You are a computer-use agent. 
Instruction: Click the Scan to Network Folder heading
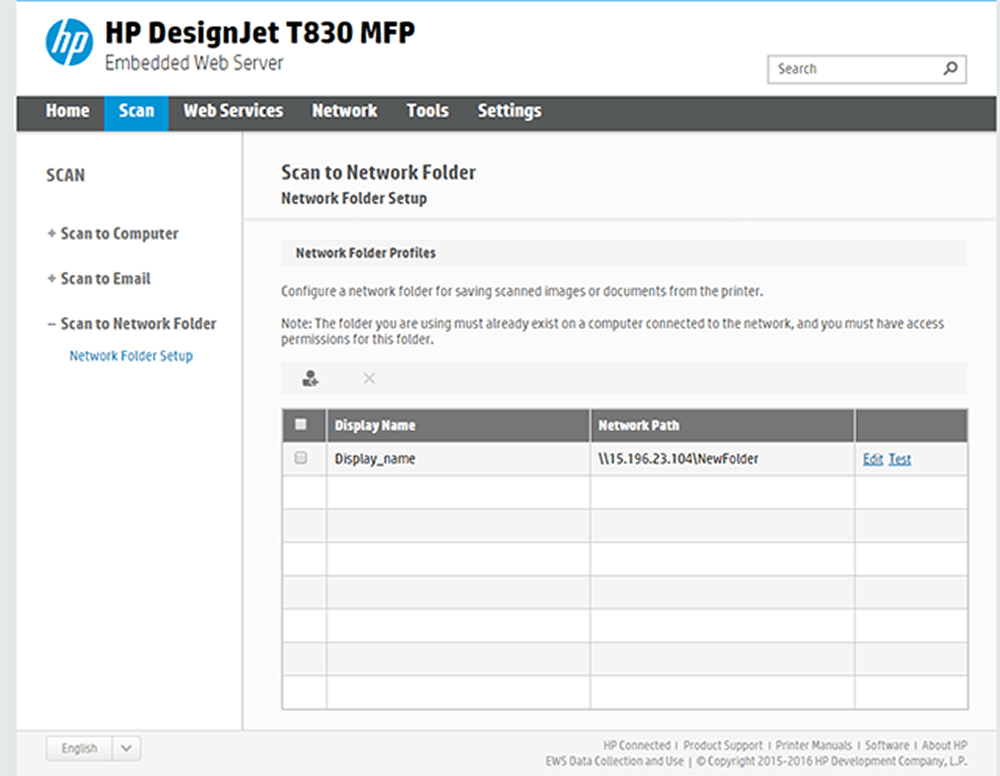click(x=378, y=172)
